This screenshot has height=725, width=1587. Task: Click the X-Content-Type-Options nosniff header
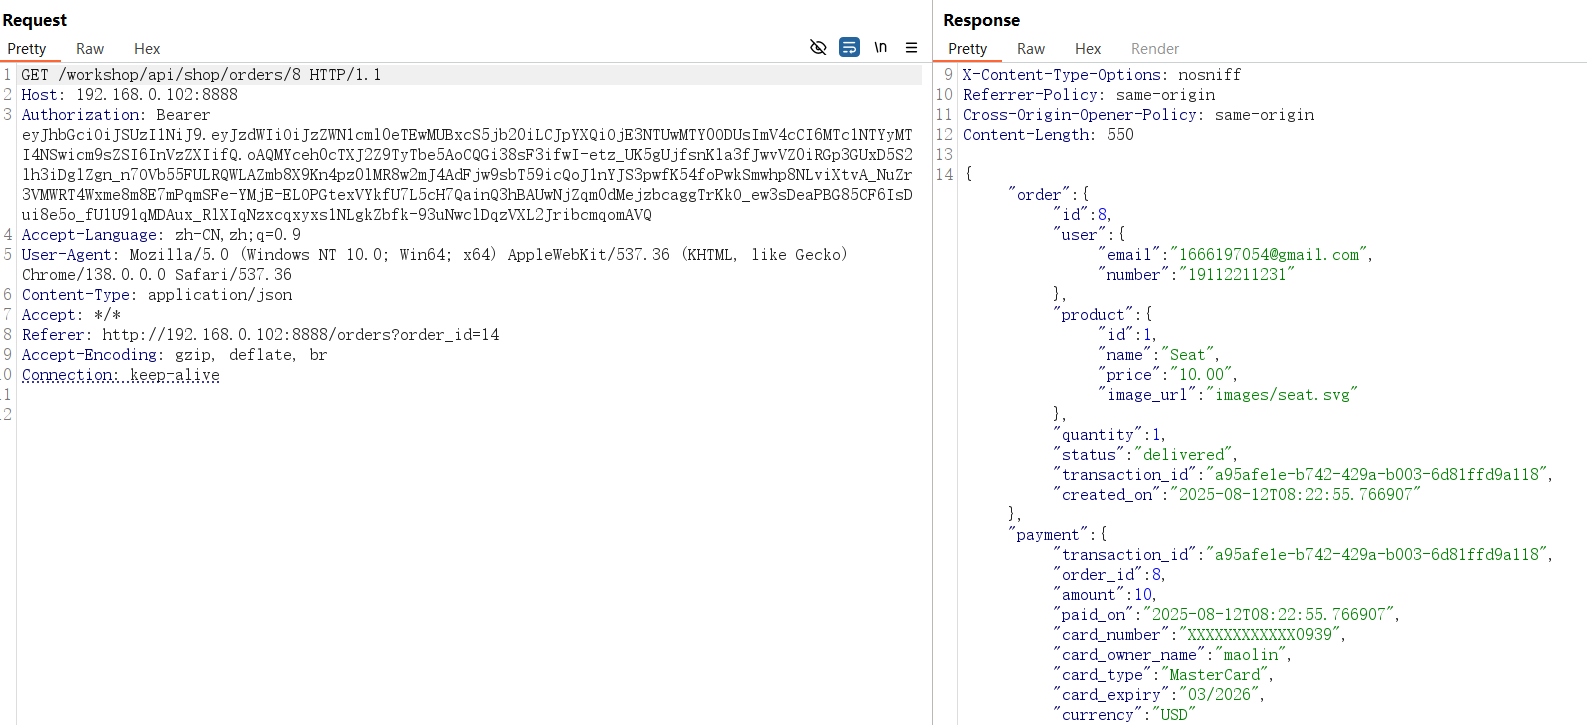click(x=1102, y=75)
